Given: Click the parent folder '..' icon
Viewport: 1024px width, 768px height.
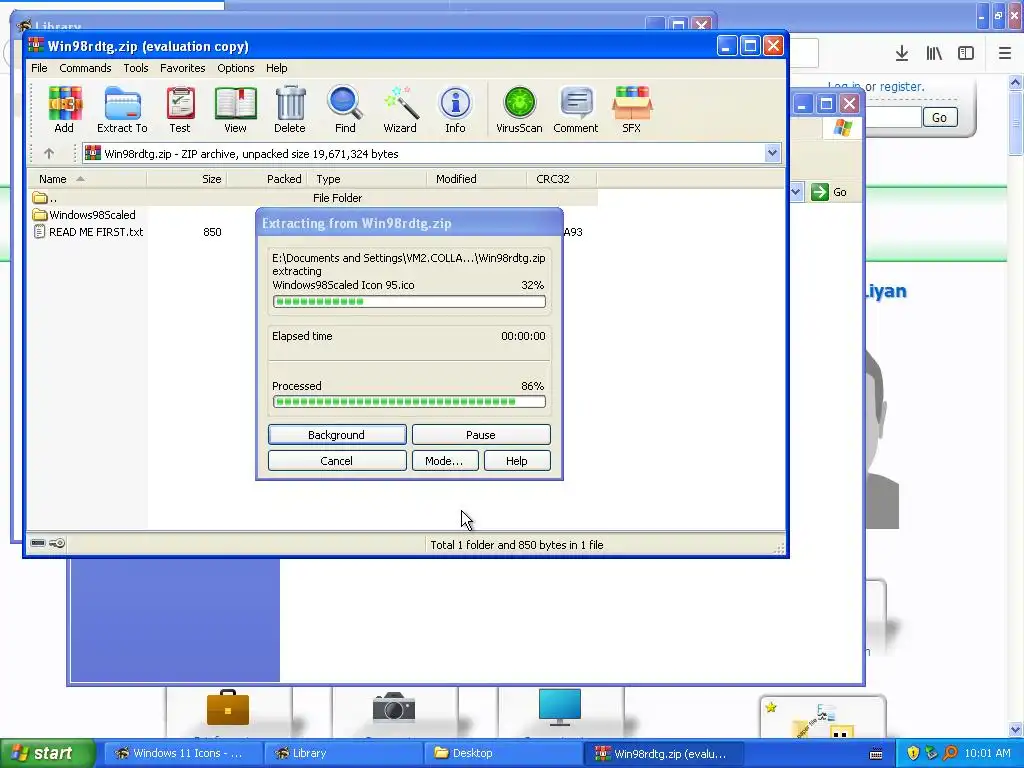Looking at the screenshot, I should (40, 197).
